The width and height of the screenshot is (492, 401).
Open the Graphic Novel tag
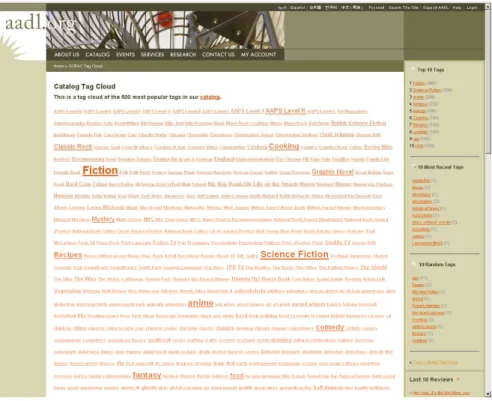pyautogui.click(x=333, y=172)
